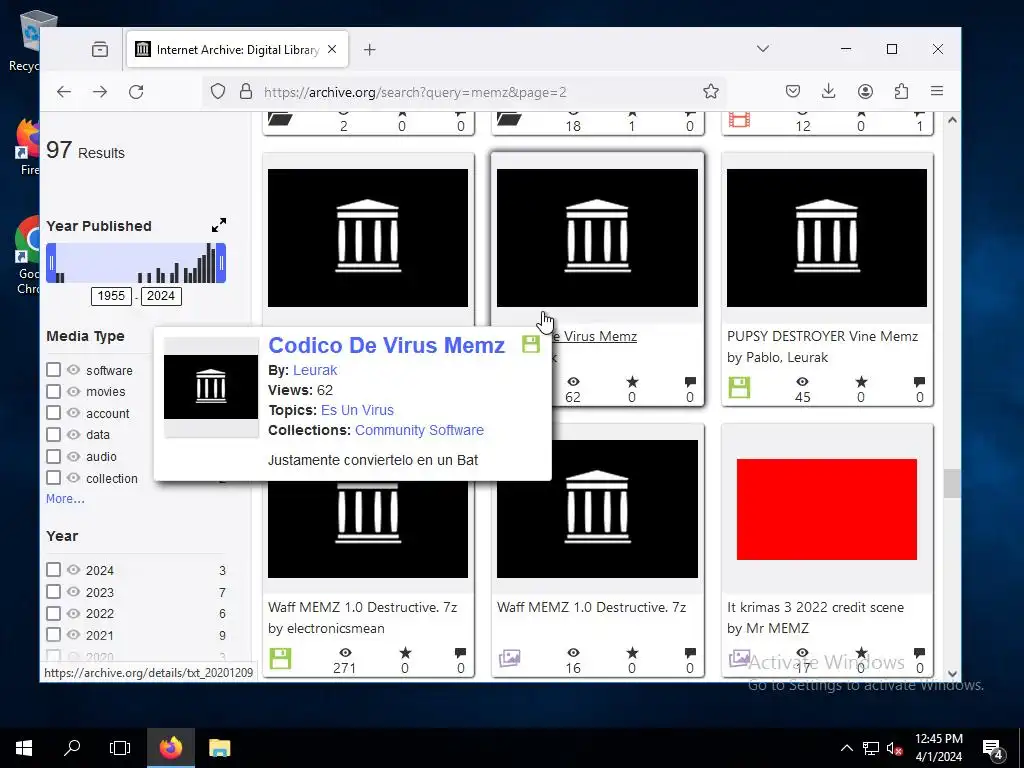Click the padlock site information icon
This screenshot has height=768, width=1024.
(x=246, y=91)
